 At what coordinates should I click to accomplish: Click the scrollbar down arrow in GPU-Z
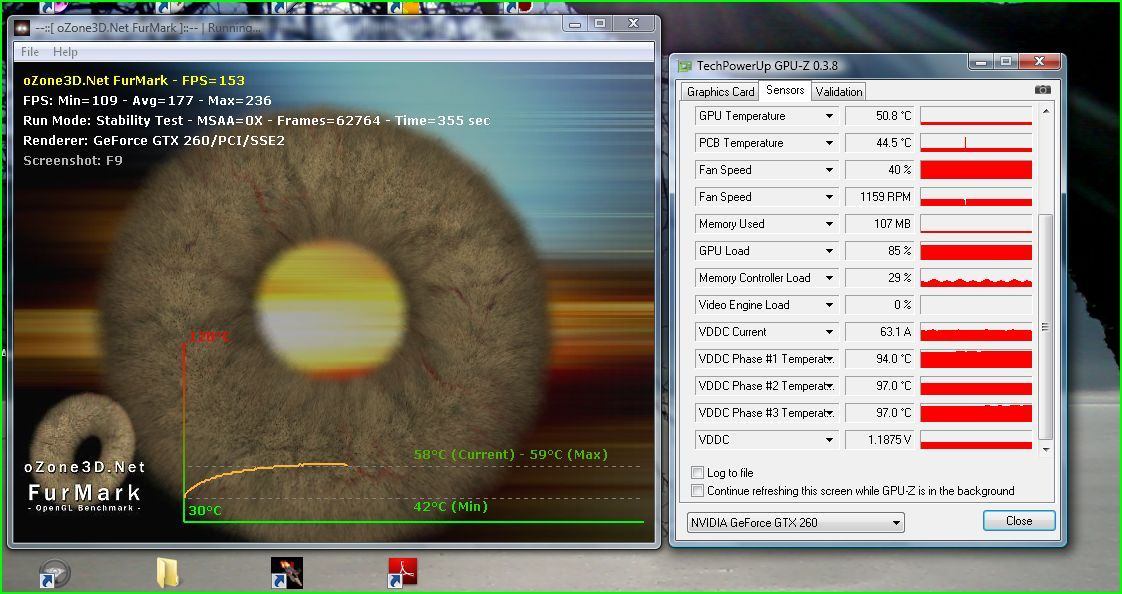coord(1045,449)
